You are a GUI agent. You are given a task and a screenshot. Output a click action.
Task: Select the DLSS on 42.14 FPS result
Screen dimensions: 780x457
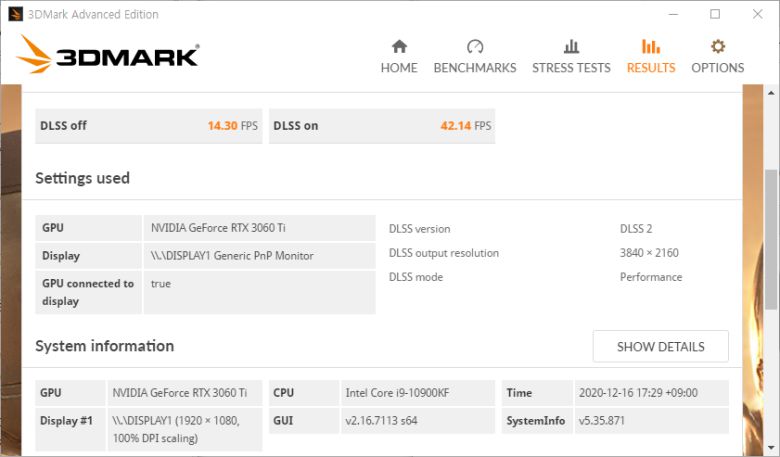382,126
